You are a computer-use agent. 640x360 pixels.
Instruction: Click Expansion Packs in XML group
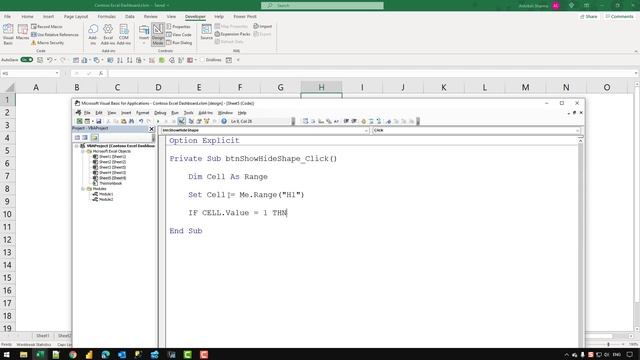tap(232, 34)
